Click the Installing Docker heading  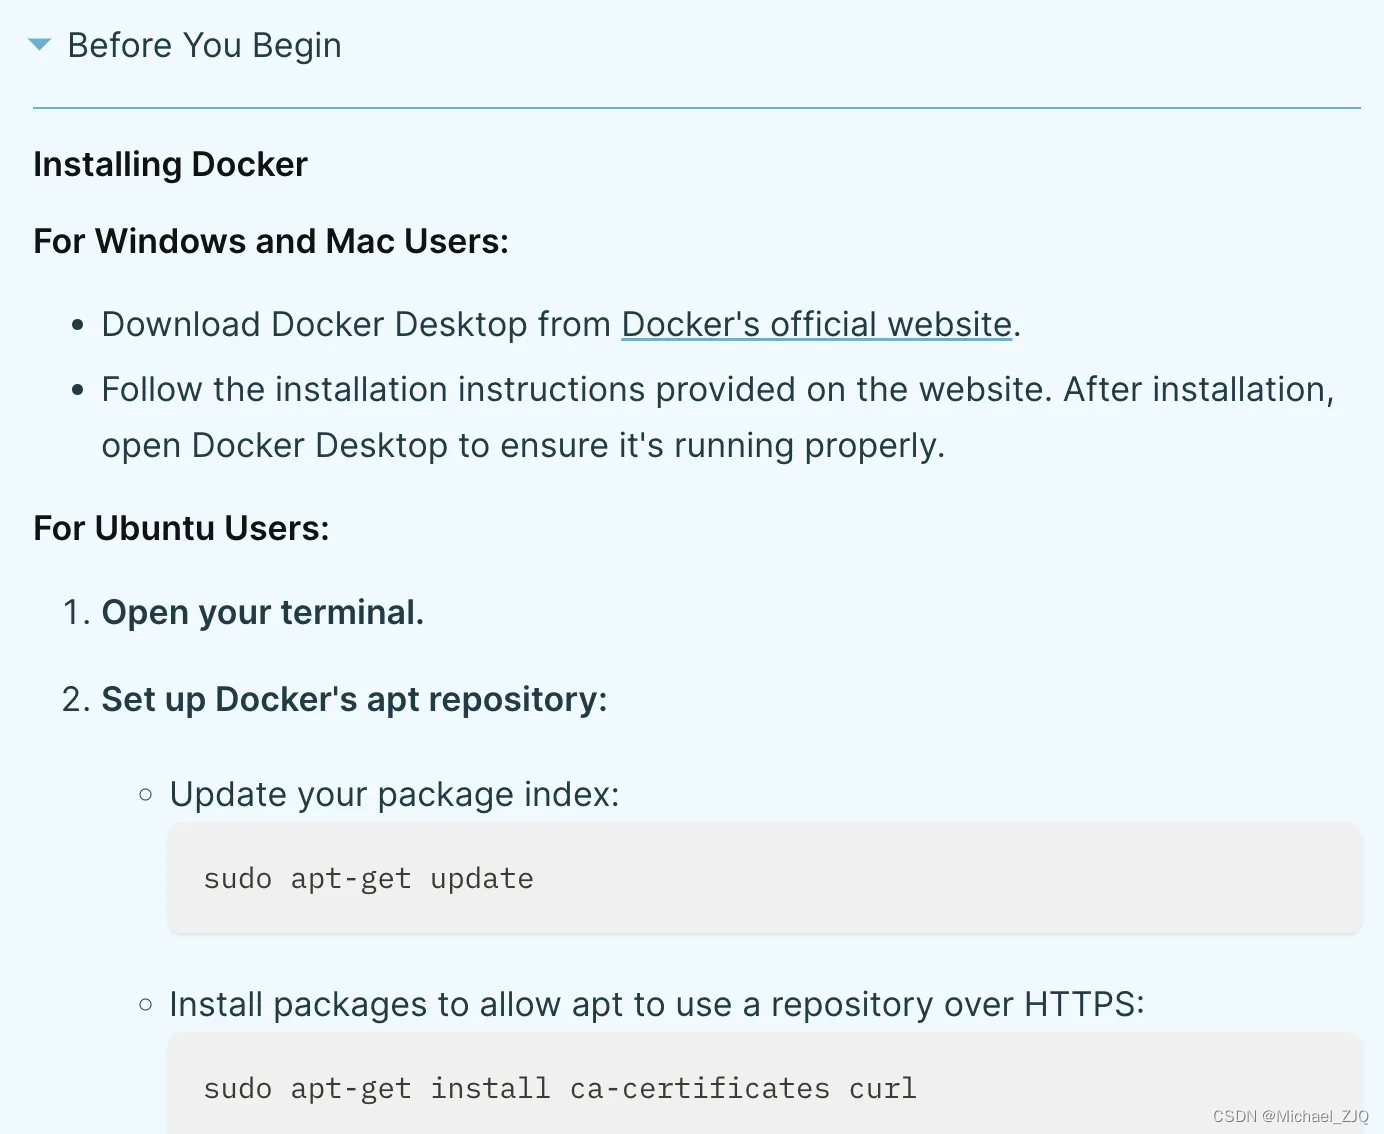[170, 164]
